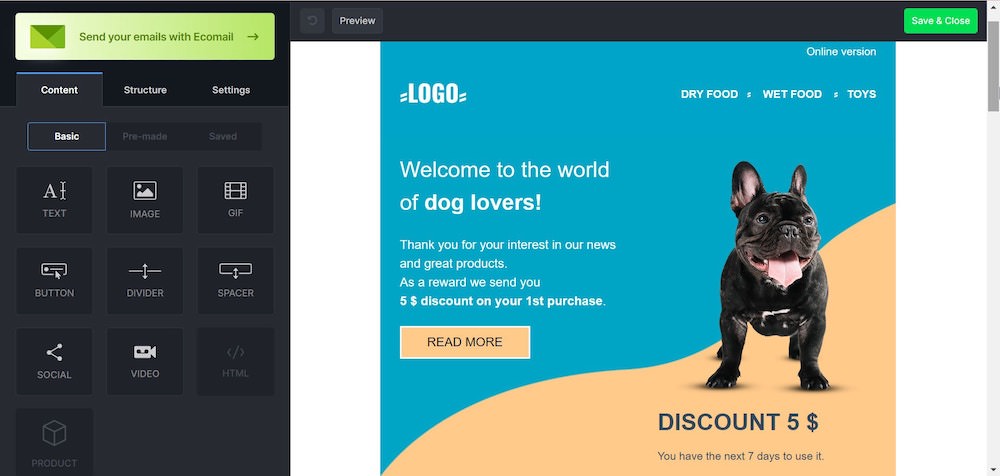This screenshot has width=1000, height=476.
Task: Open the Settings tab
Action: coord(231,90)
